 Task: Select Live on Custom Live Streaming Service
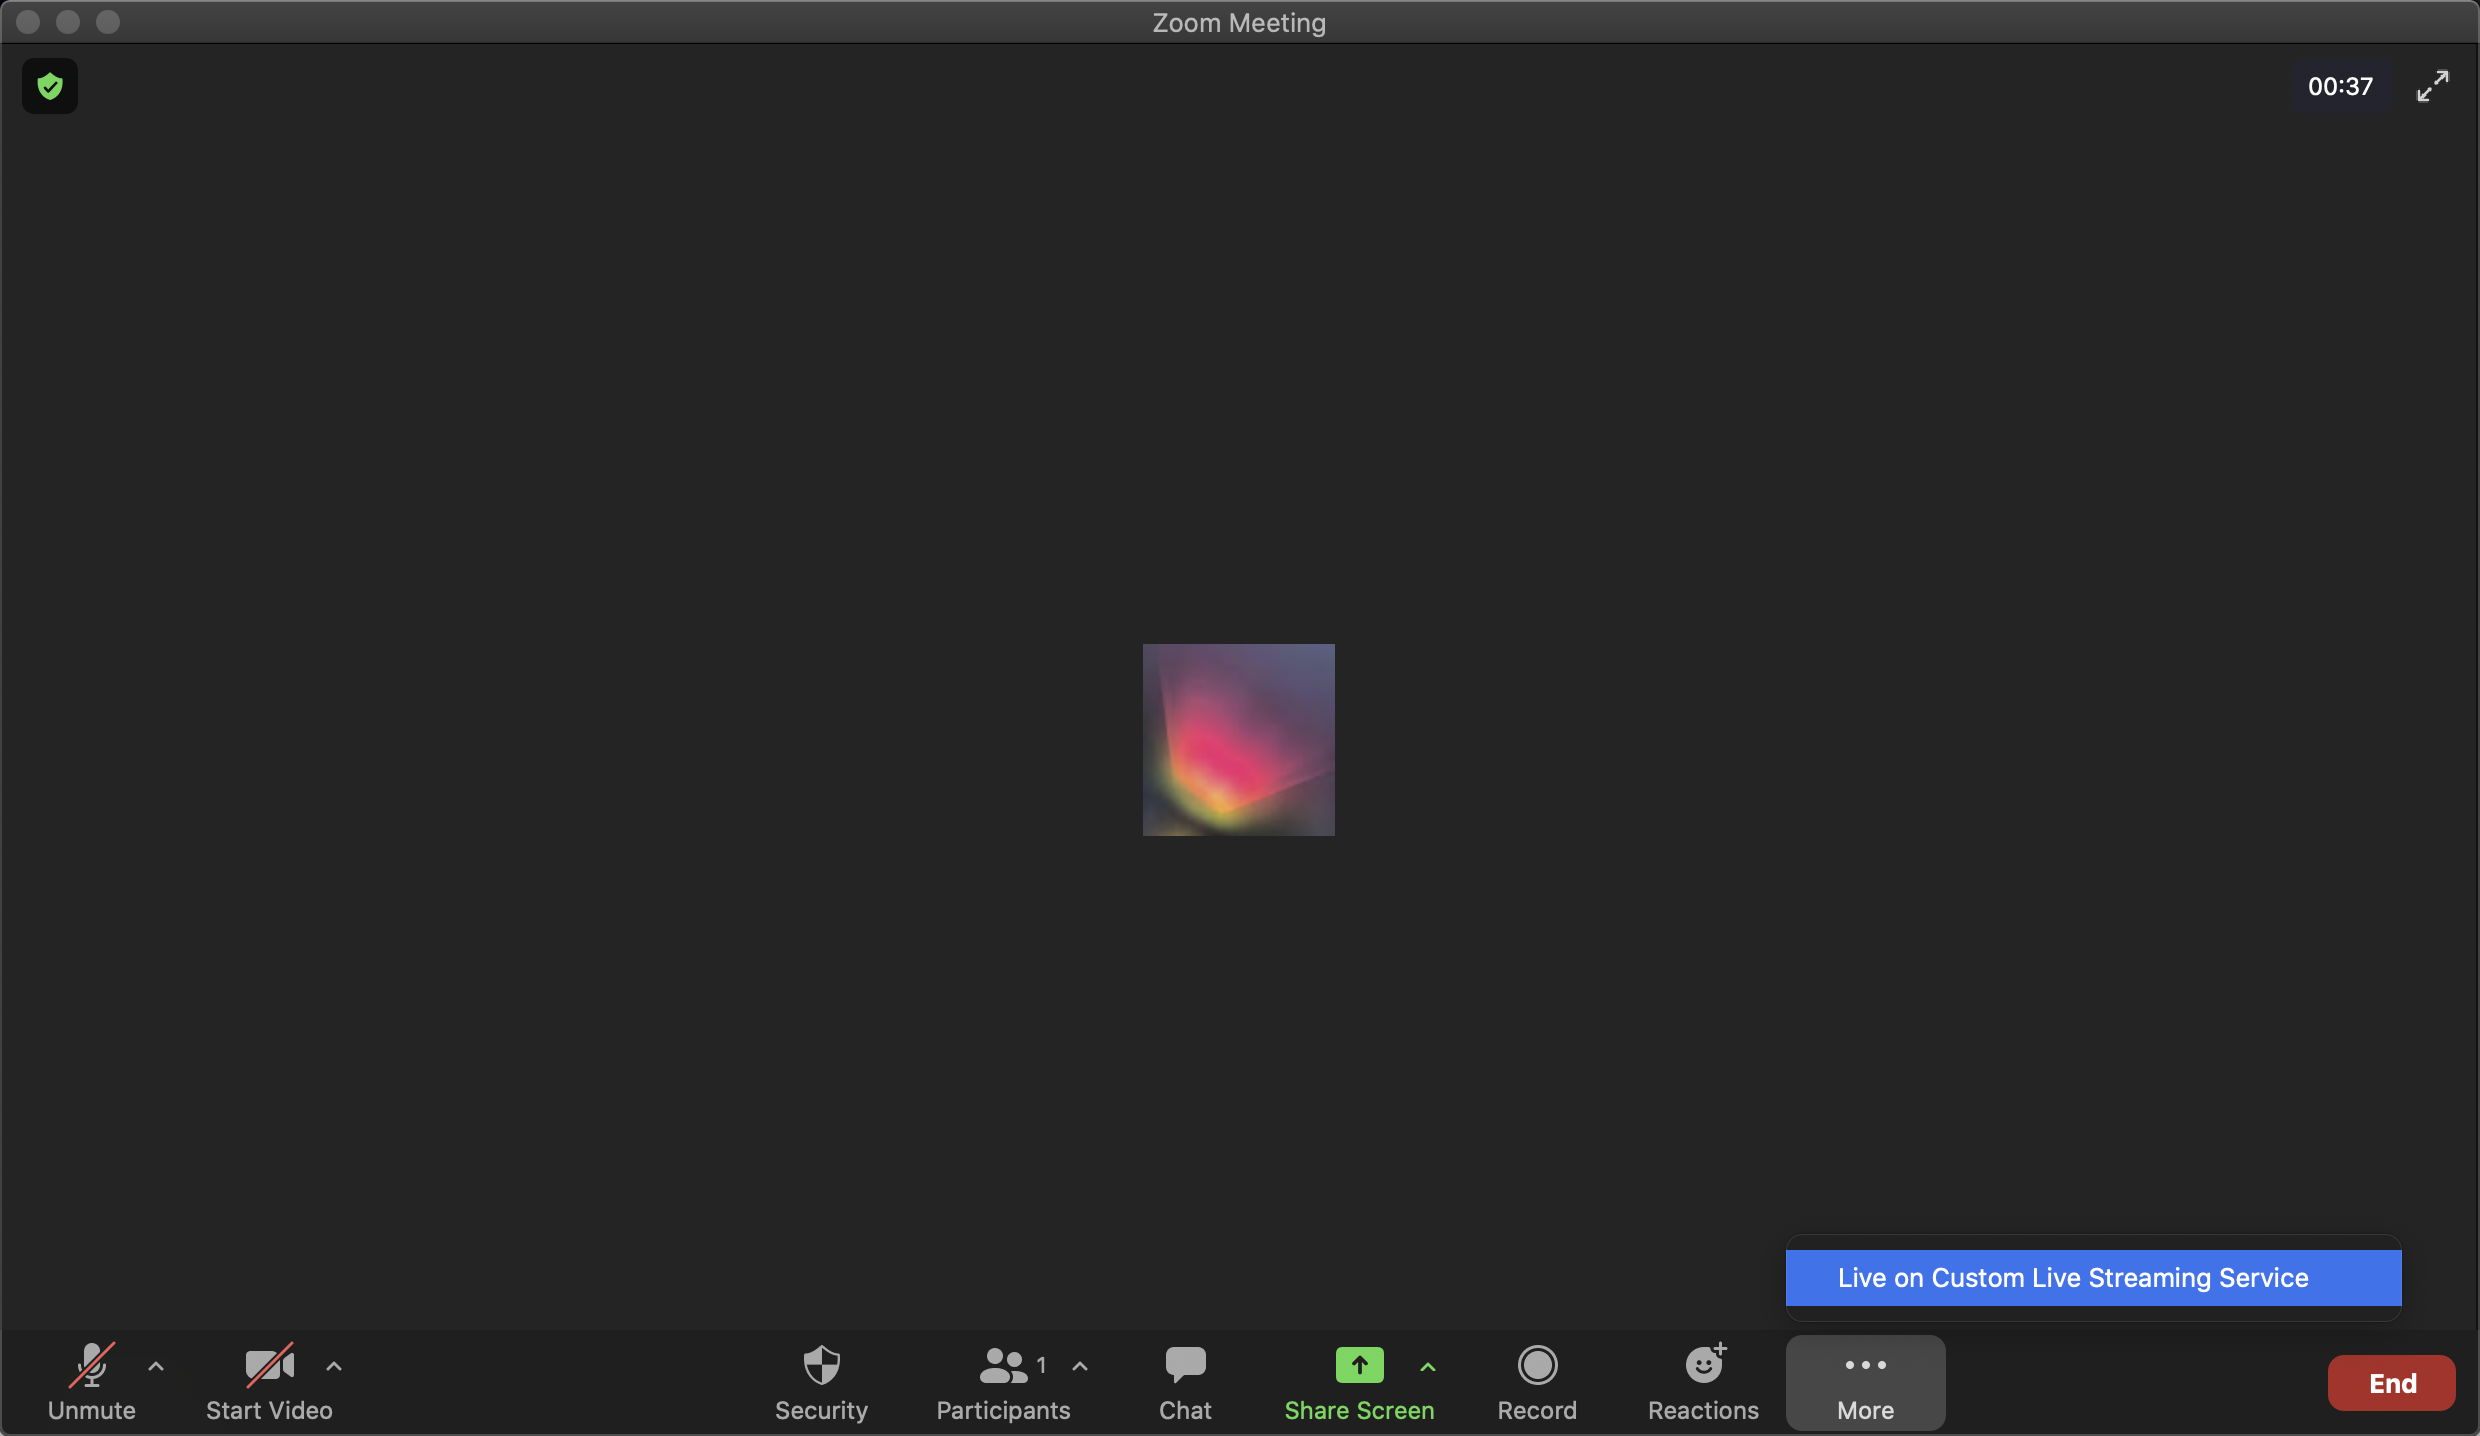(x=2093, y=1278)
